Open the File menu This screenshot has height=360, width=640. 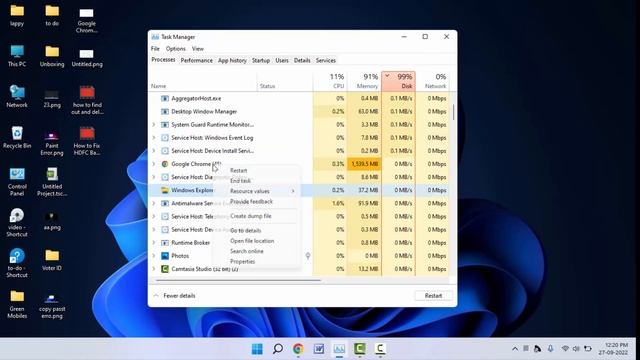pos(155,49)
